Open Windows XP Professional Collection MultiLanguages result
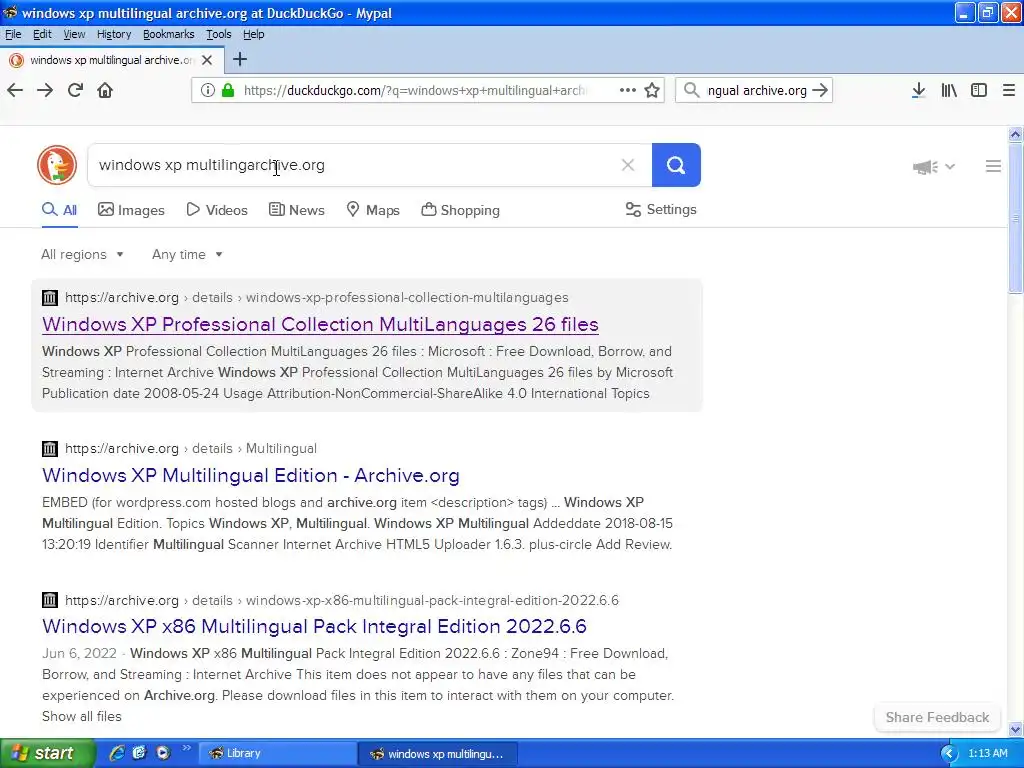Image resolution: width=1024 pixels, height=768 pixels. [x=320, y=325]
